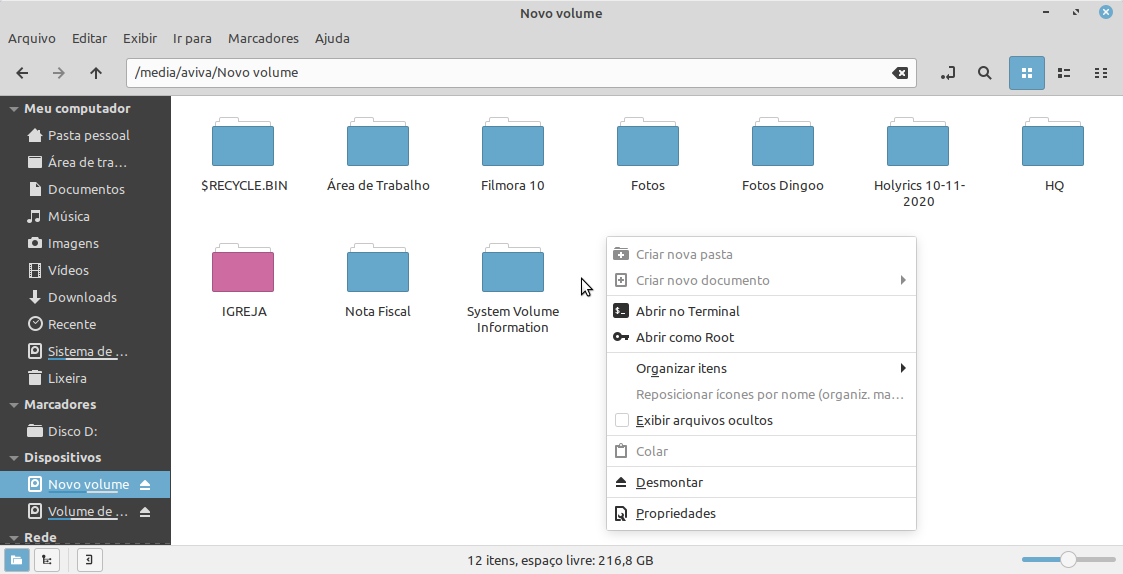Eject the Volume de... device
1123x574 pixels.
tap(145, 512)
